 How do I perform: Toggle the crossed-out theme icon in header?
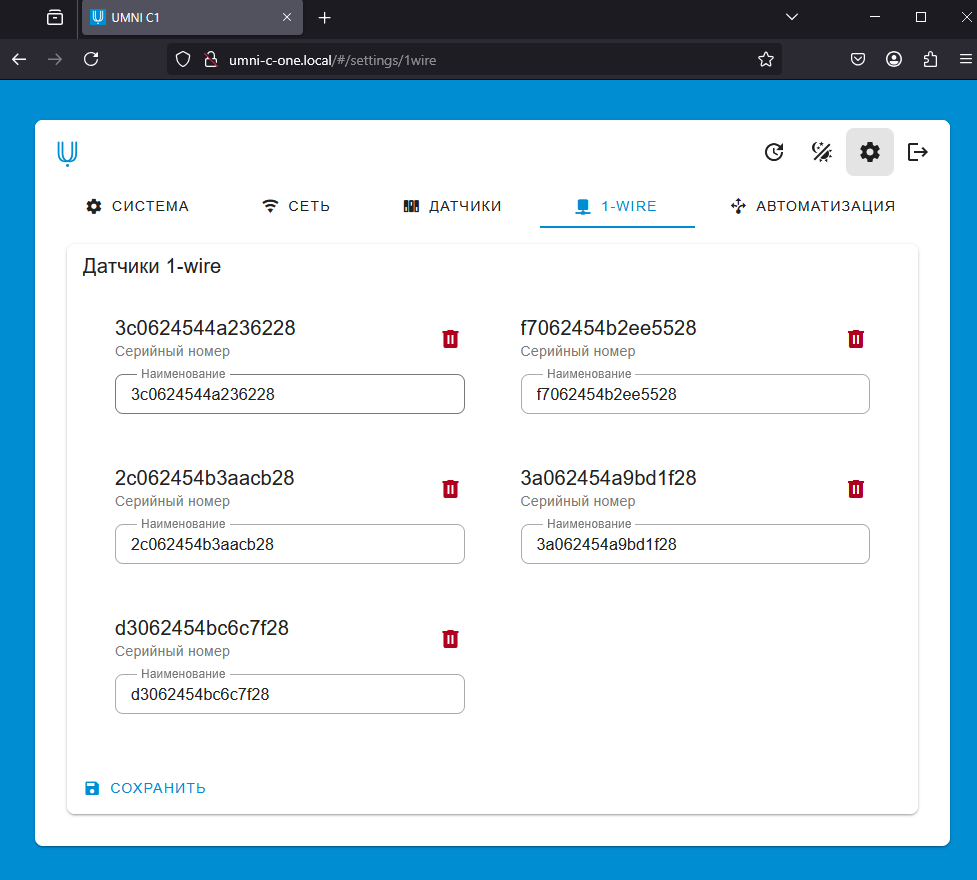click(822, 152)
